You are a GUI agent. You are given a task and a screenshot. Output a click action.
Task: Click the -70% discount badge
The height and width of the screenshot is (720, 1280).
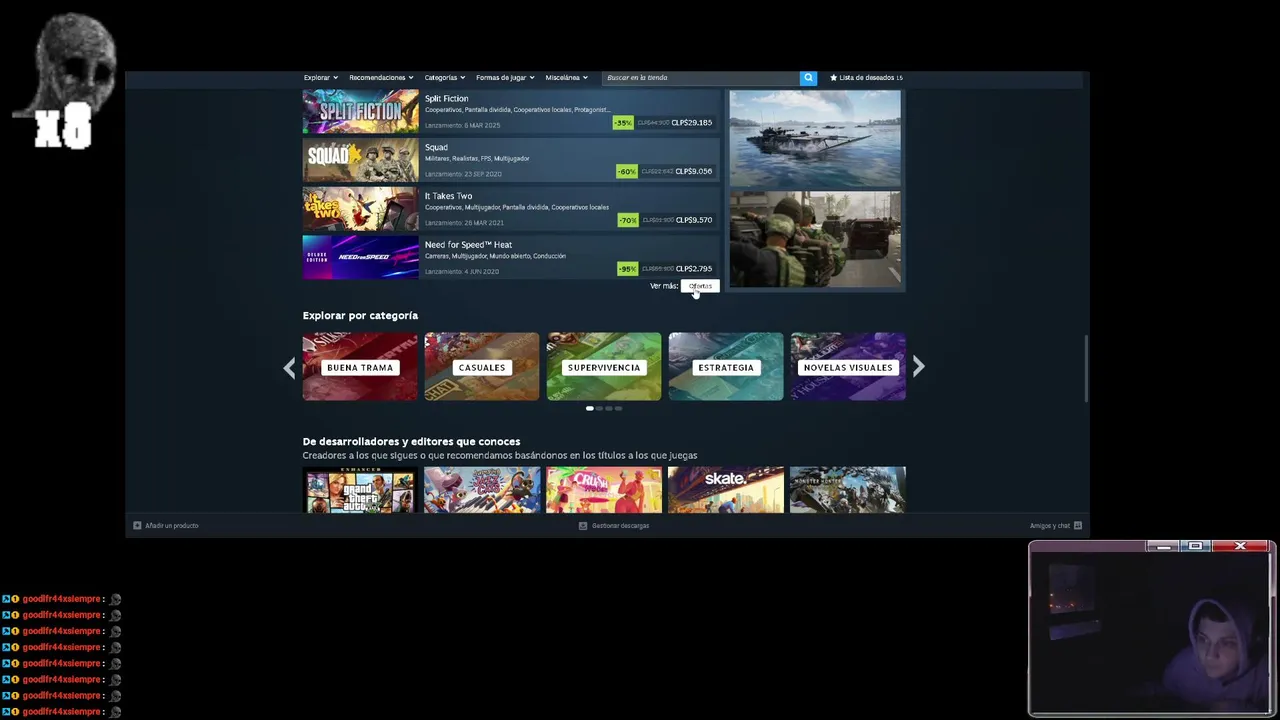coord(628,220)
